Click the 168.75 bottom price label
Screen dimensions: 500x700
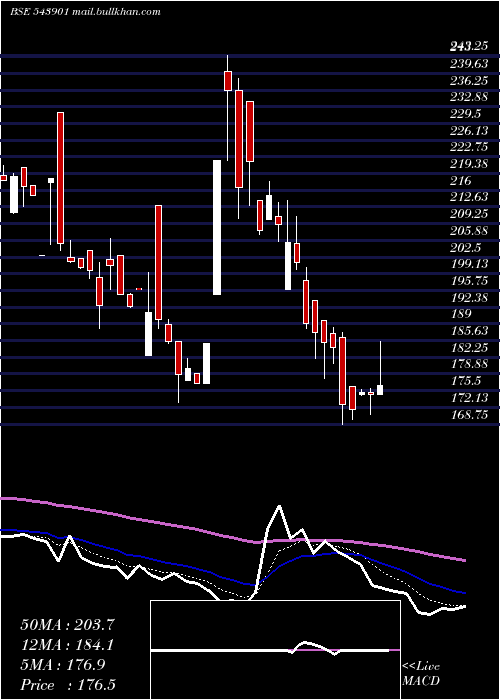(x=469, y=415)
